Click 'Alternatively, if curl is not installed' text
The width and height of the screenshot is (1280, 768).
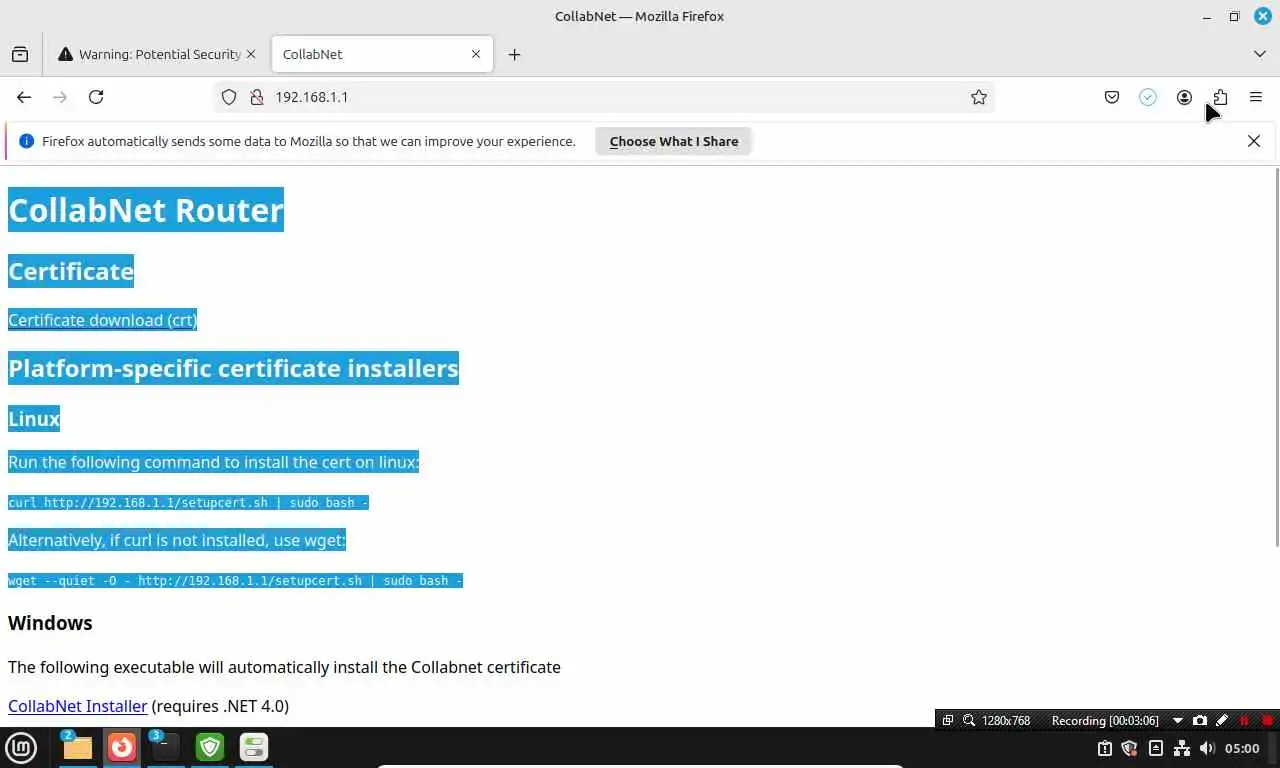point(177,540)
